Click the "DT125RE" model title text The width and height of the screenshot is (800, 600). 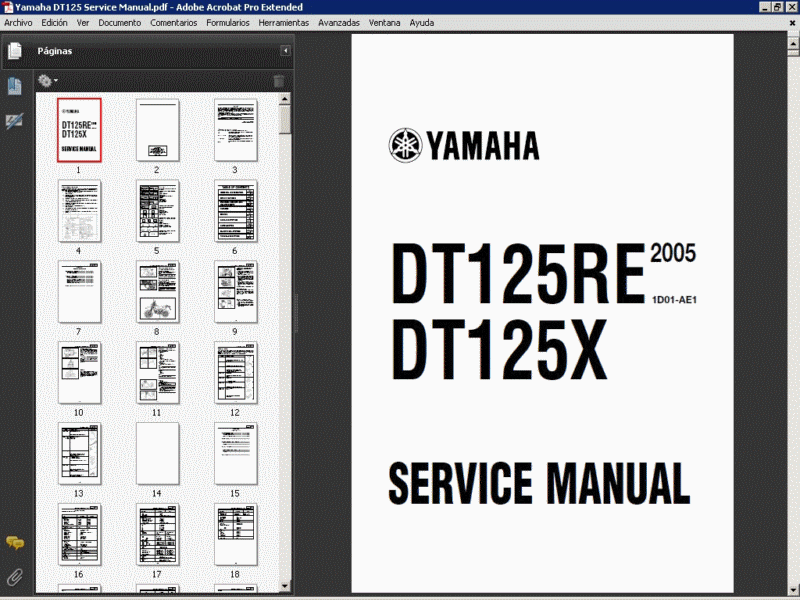518,274
